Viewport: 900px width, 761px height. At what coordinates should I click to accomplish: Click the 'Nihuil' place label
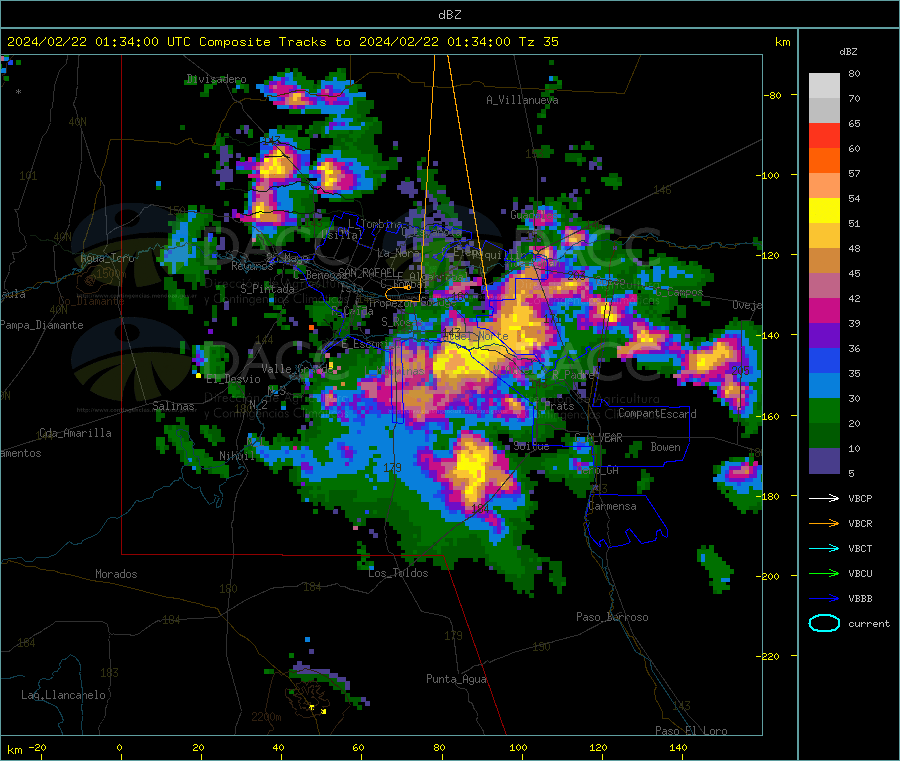236,456
